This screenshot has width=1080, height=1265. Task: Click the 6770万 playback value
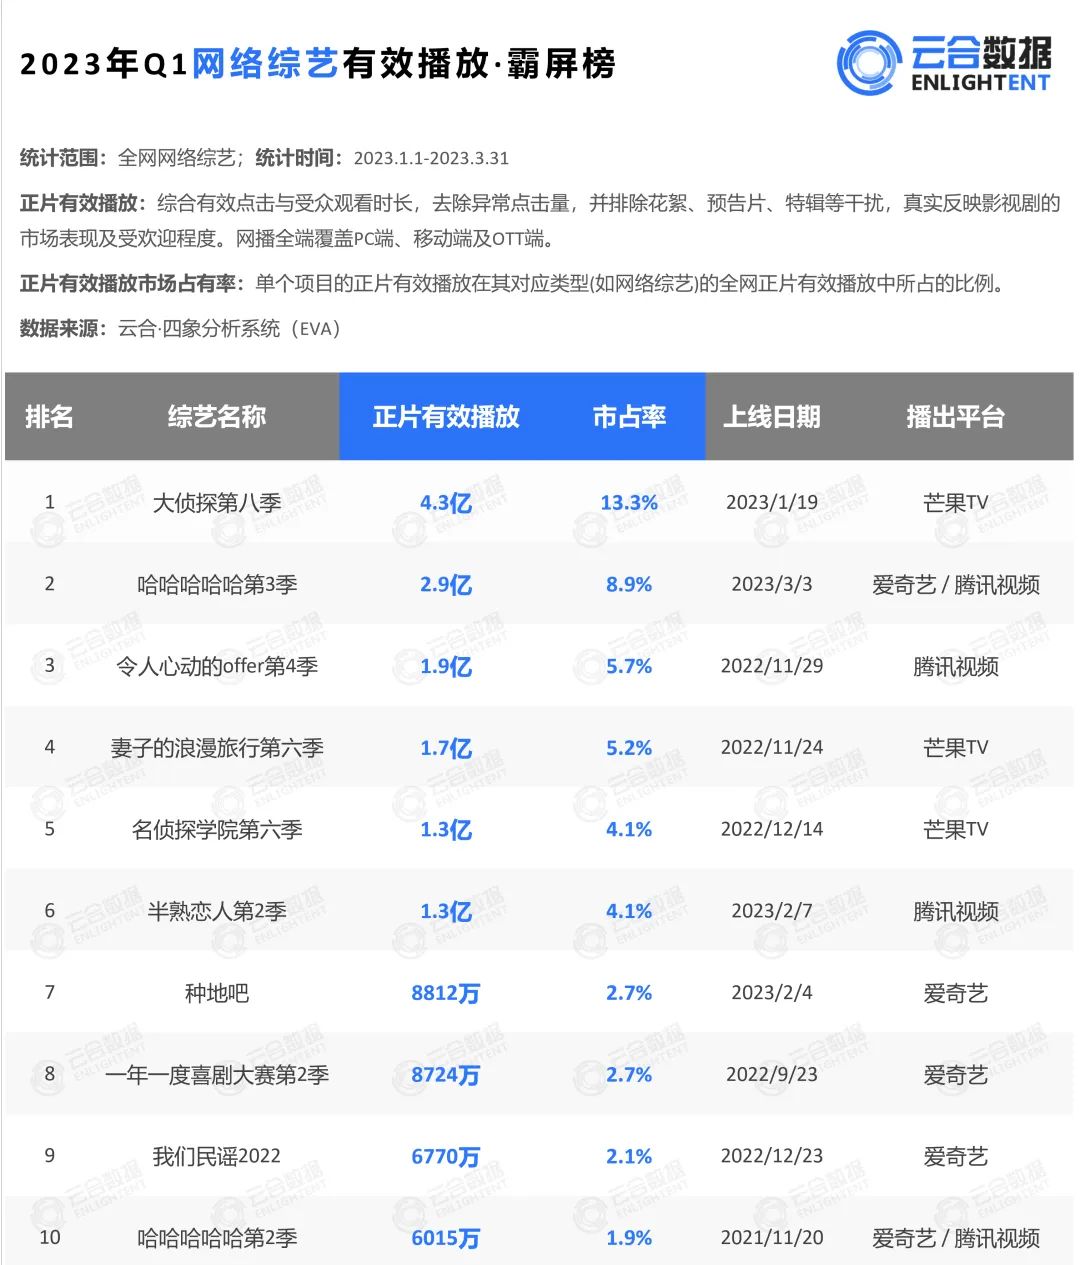[x=446, y=1156]
